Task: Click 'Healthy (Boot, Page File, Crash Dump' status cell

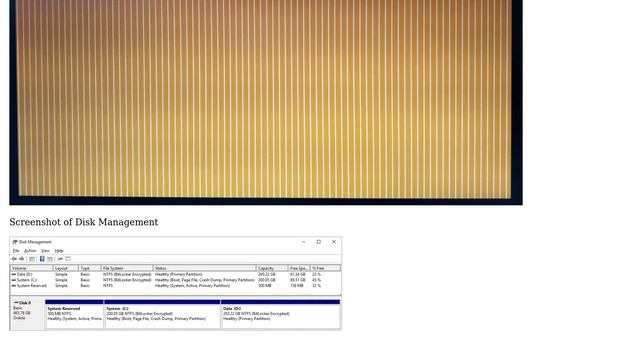Action: (204, 280)
